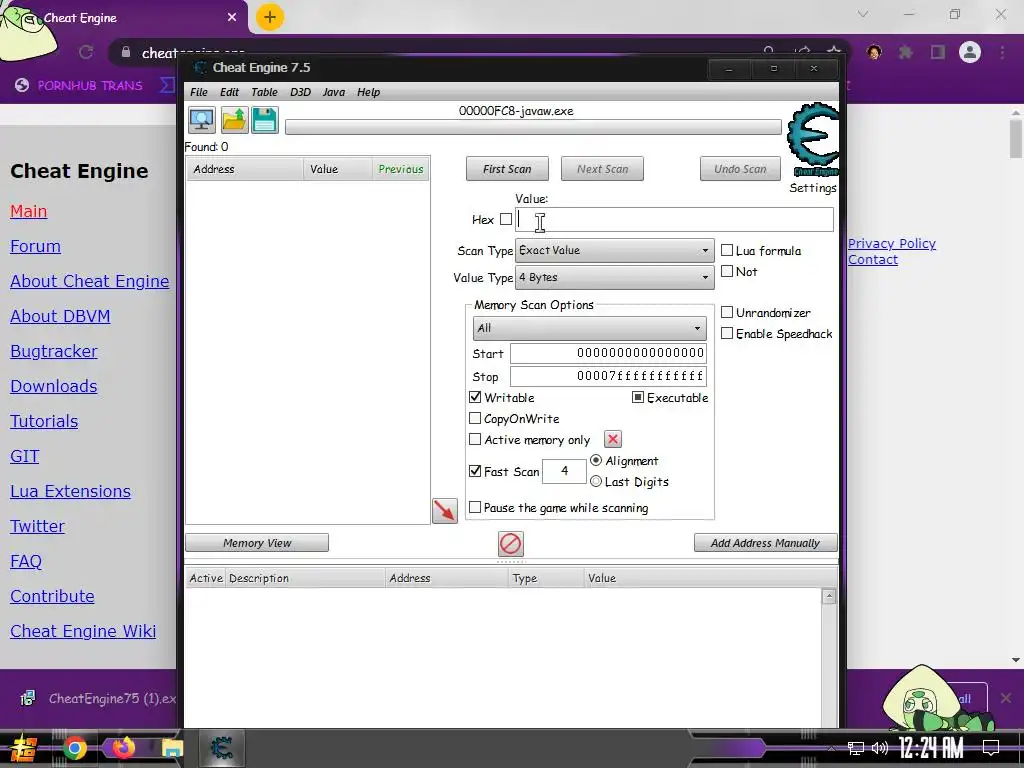Open the network icon in system tray
The width and height of the screenshot is (1024, 768).
click(x=856, y=748)
